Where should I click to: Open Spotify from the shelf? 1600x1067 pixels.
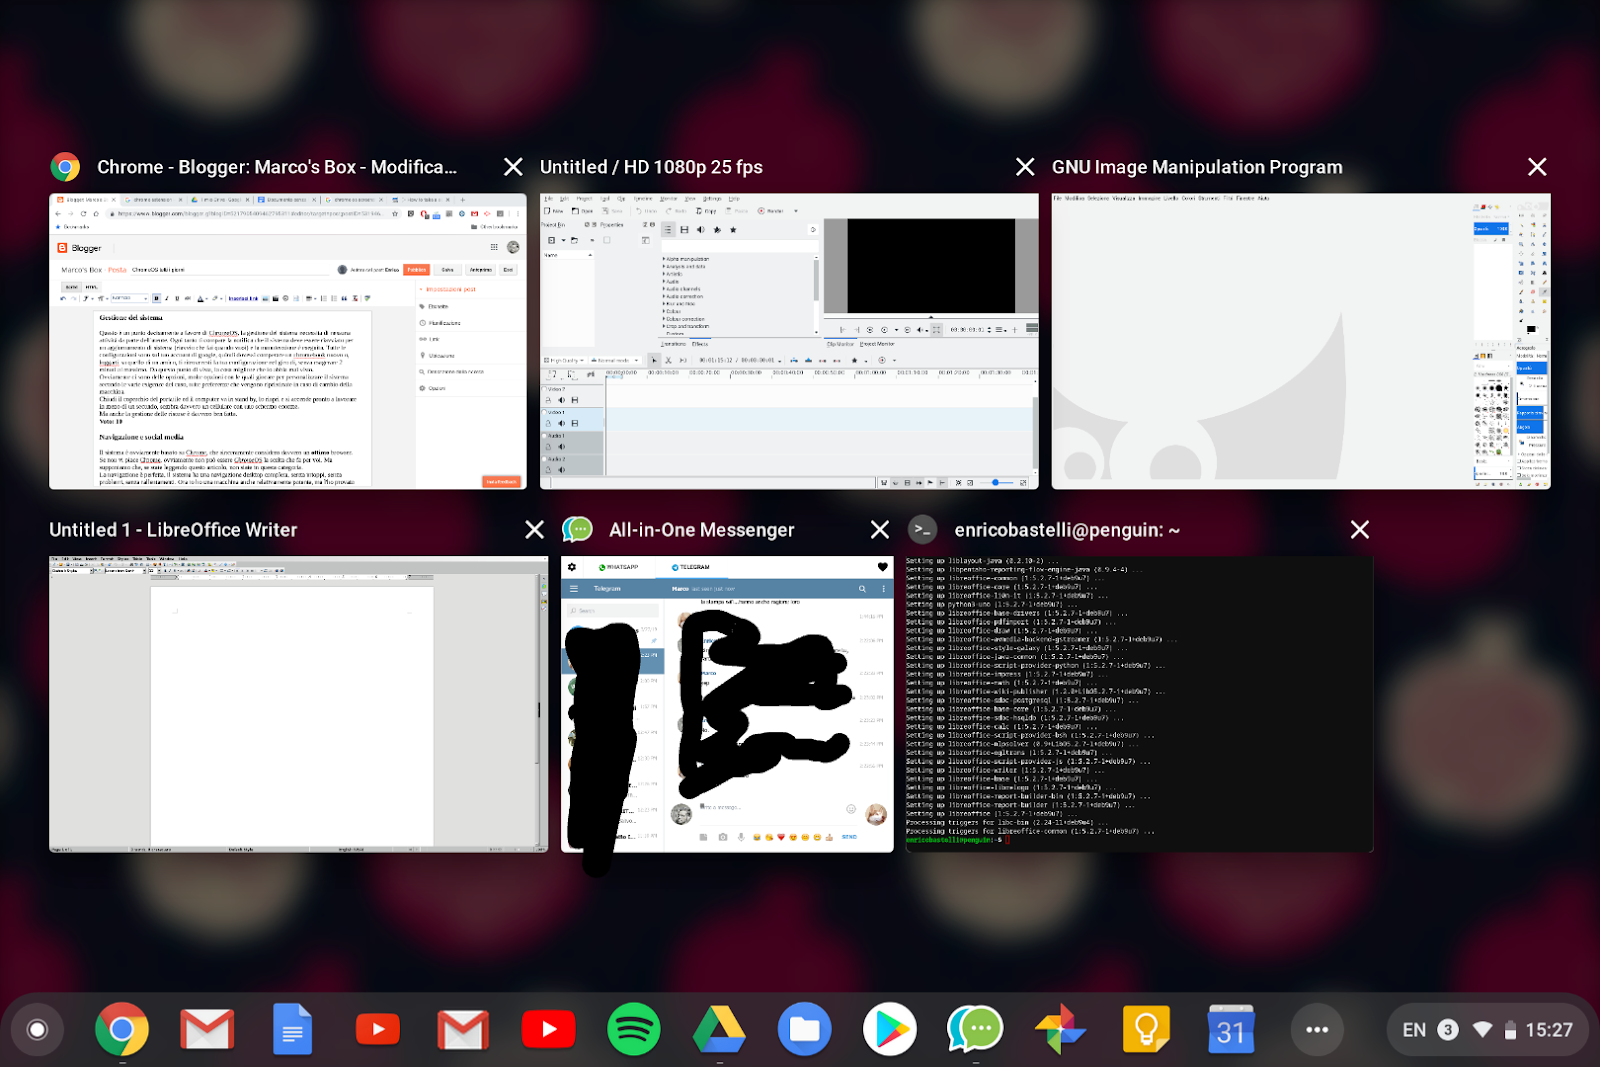634,1029
